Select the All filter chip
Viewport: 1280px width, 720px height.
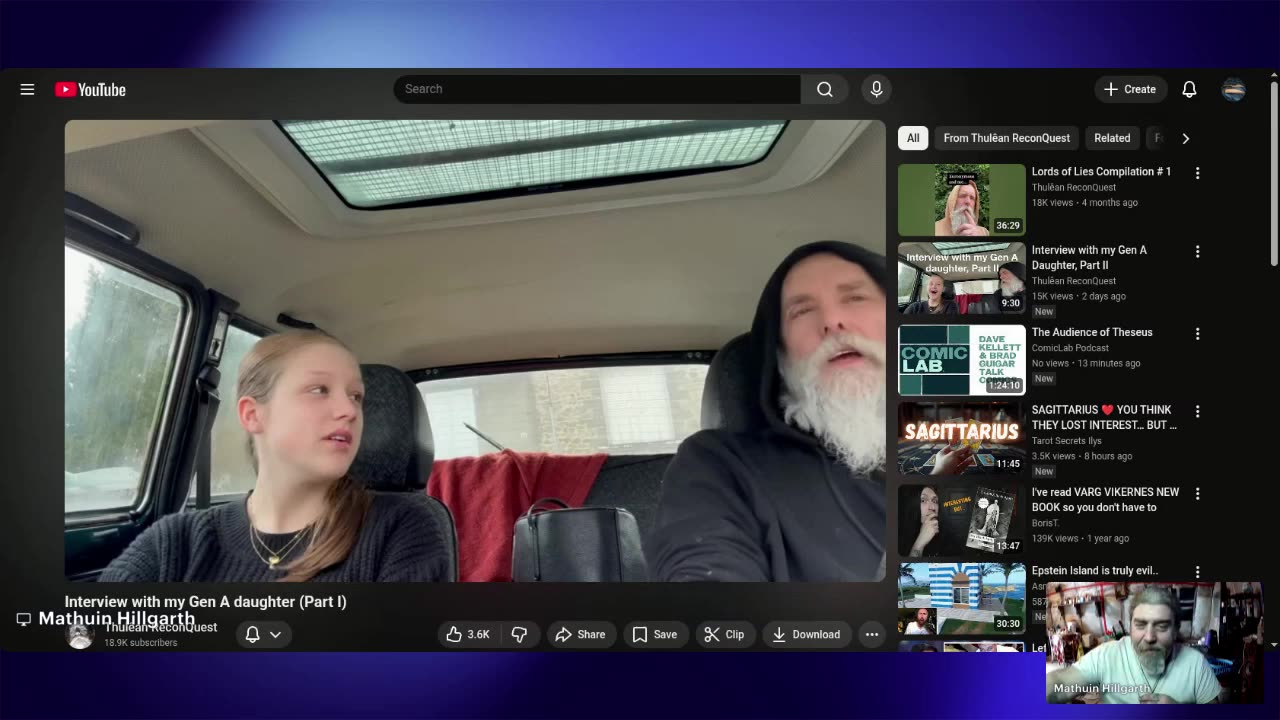tap(913, 138)
